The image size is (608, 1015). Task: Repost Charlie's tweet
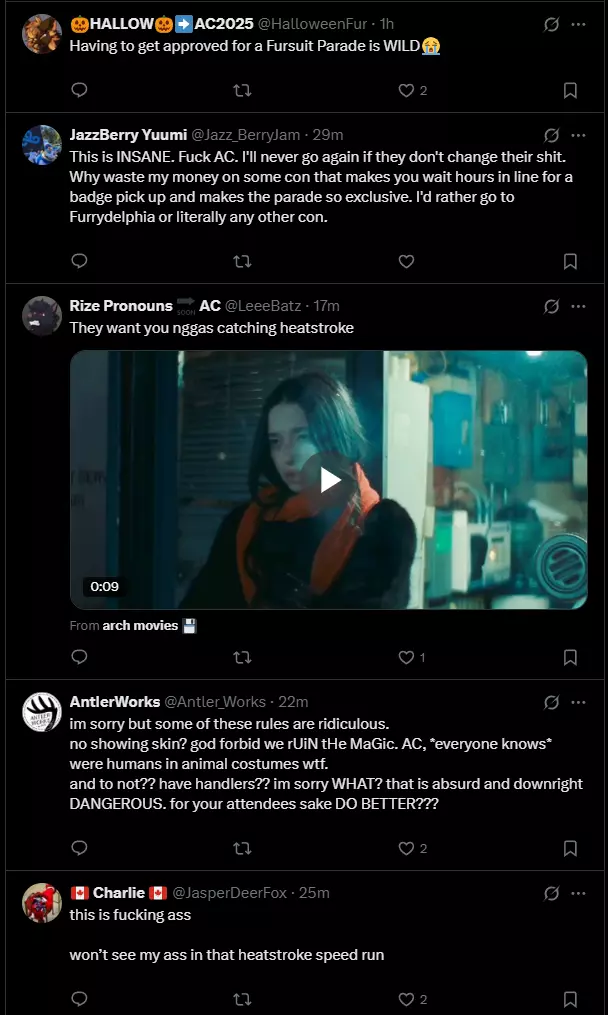coord(242,999)
